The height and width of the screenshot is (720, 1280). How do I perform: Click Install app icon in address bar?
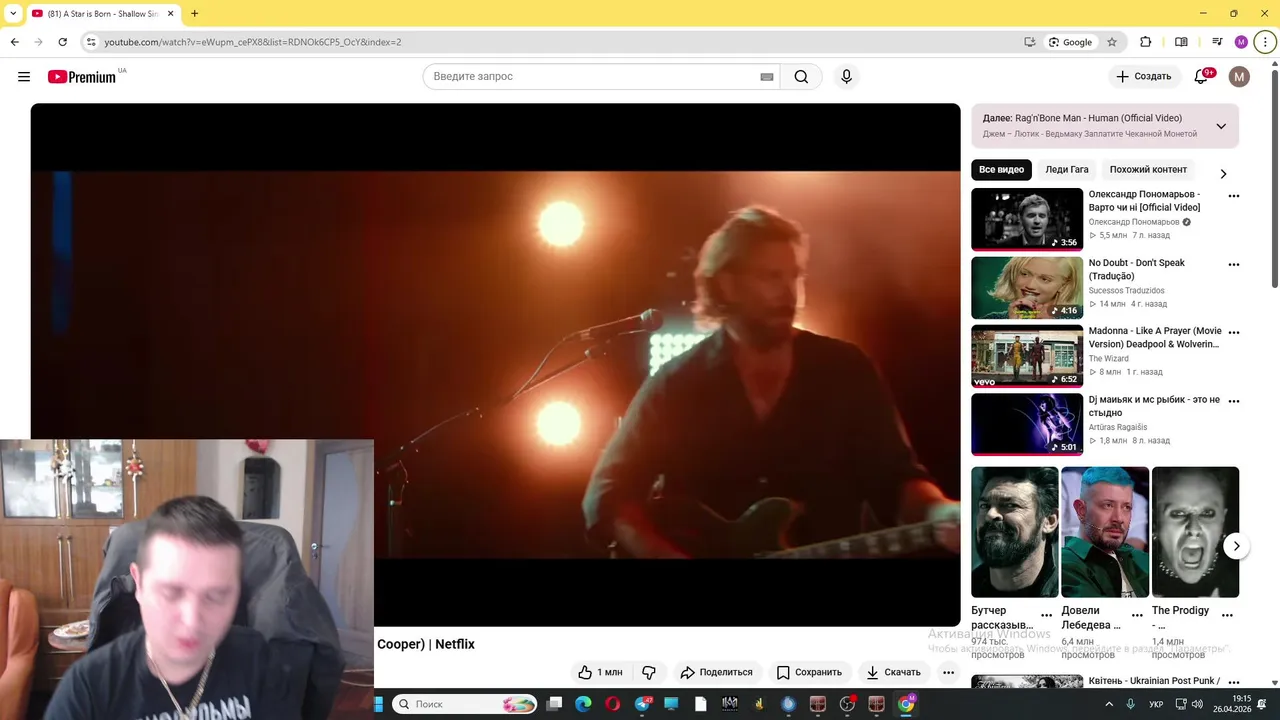pos(1030,42)
